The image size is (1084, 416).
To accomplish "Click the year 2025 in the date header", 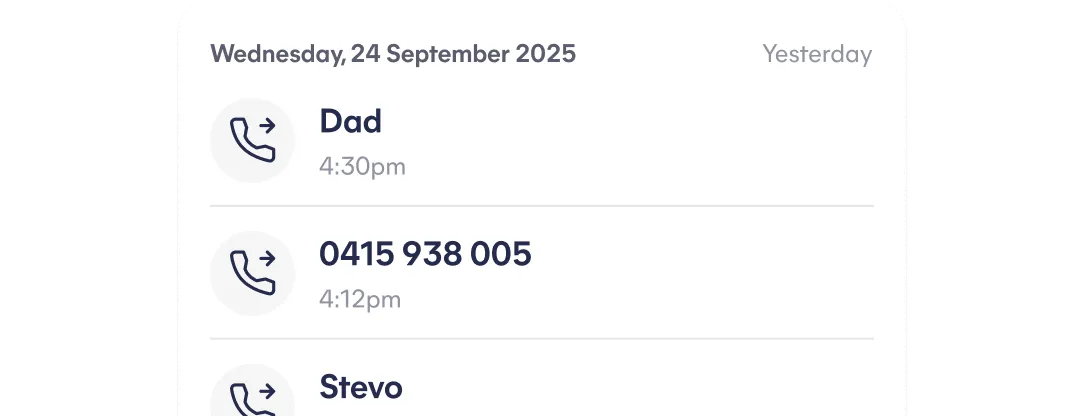I will 545,54.
